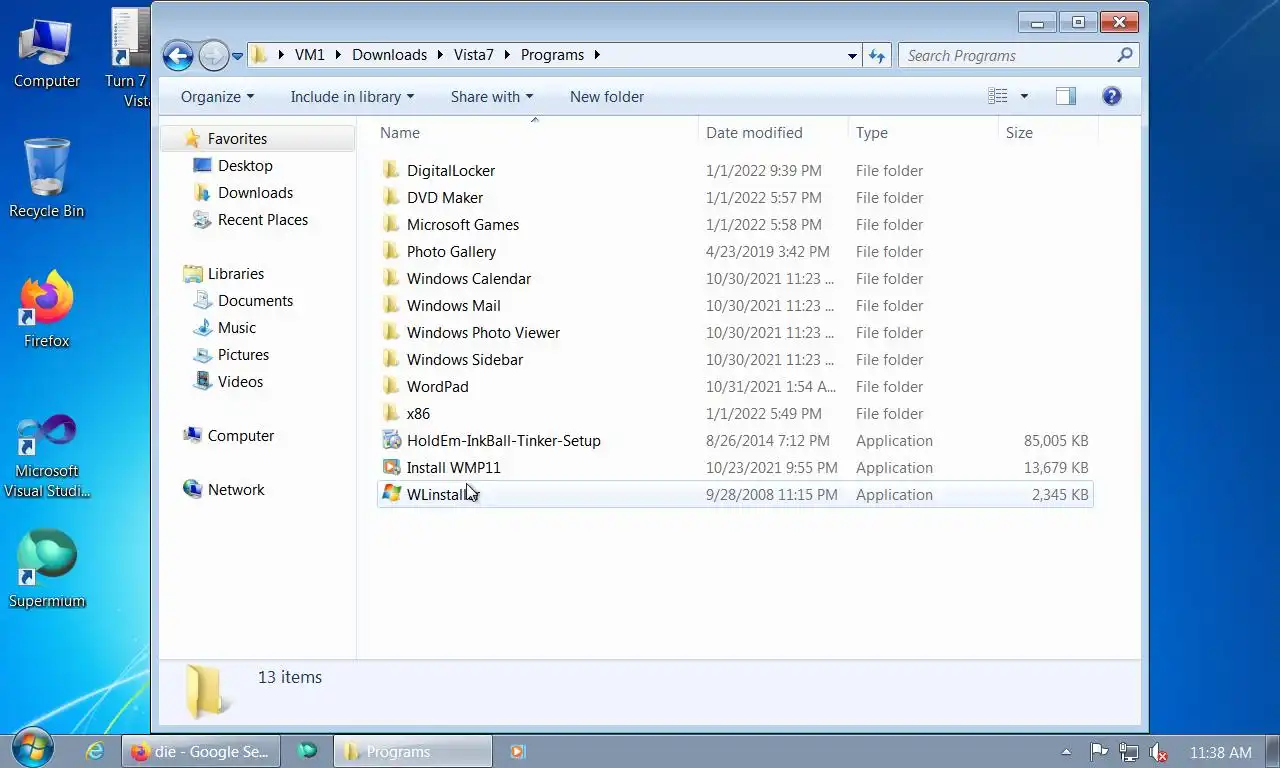Click the Action Center flag icon
The width and height of the screenshot is (1280, 768).
click(x=1098, y=752)
